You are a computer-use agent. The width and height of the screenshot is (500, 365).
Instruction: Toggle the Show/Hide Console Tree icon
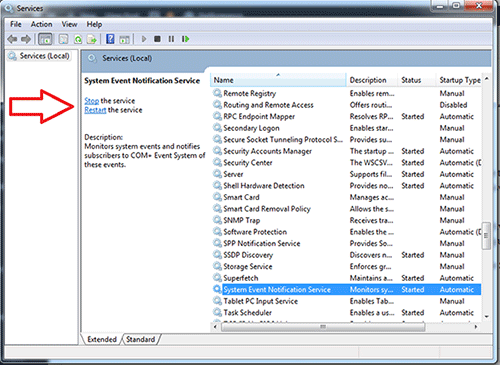(45, 39)
